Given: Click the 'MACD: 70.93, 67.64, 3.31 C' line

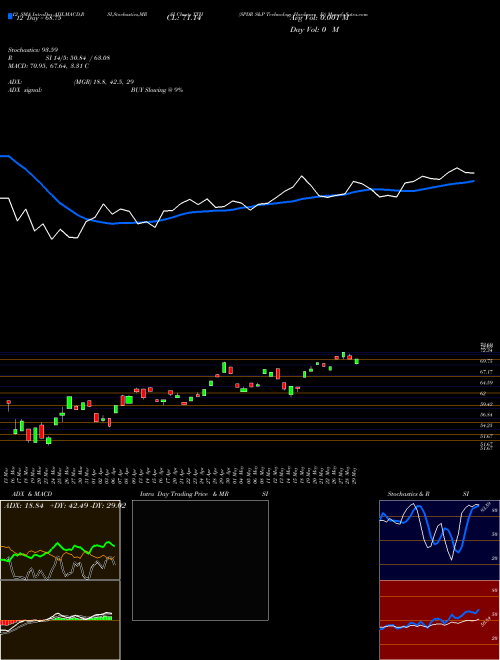Looking at the screenshot, I should (x=48, y=66).
